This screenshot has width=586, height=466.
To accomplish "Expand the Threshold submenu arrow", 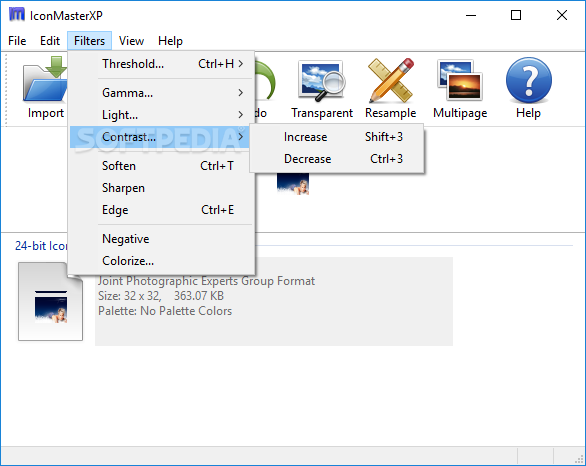I will [241, 64].
